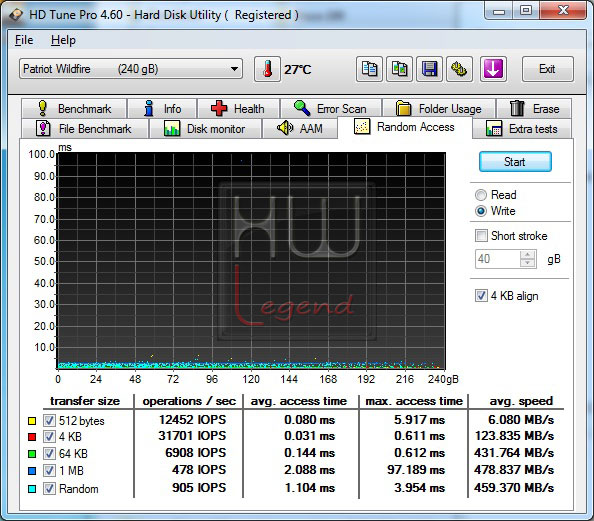Untick the 512 bytes transfer size
The width and height of the screenshot is (594, 521).
click(x=49, y=420)
